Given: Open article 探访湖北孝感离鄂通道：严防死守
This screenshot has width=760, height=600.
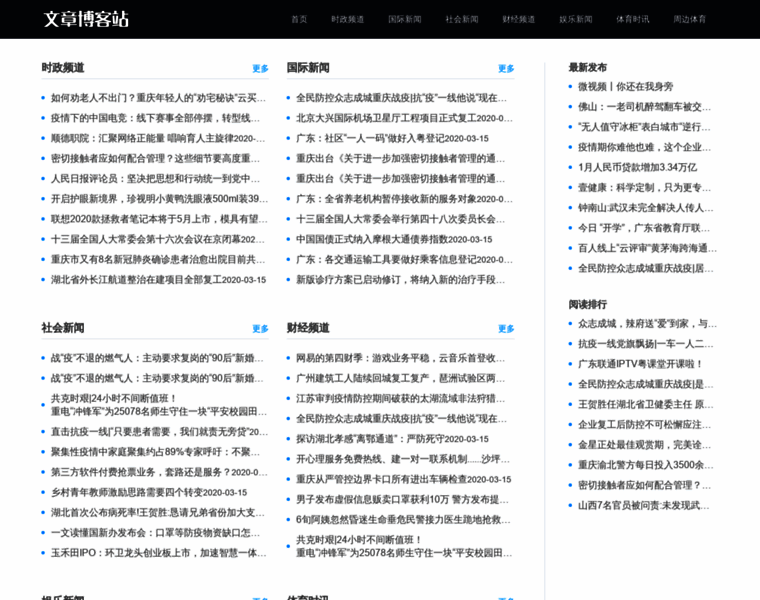Looking at the screenshot, I should coord(393,439).
